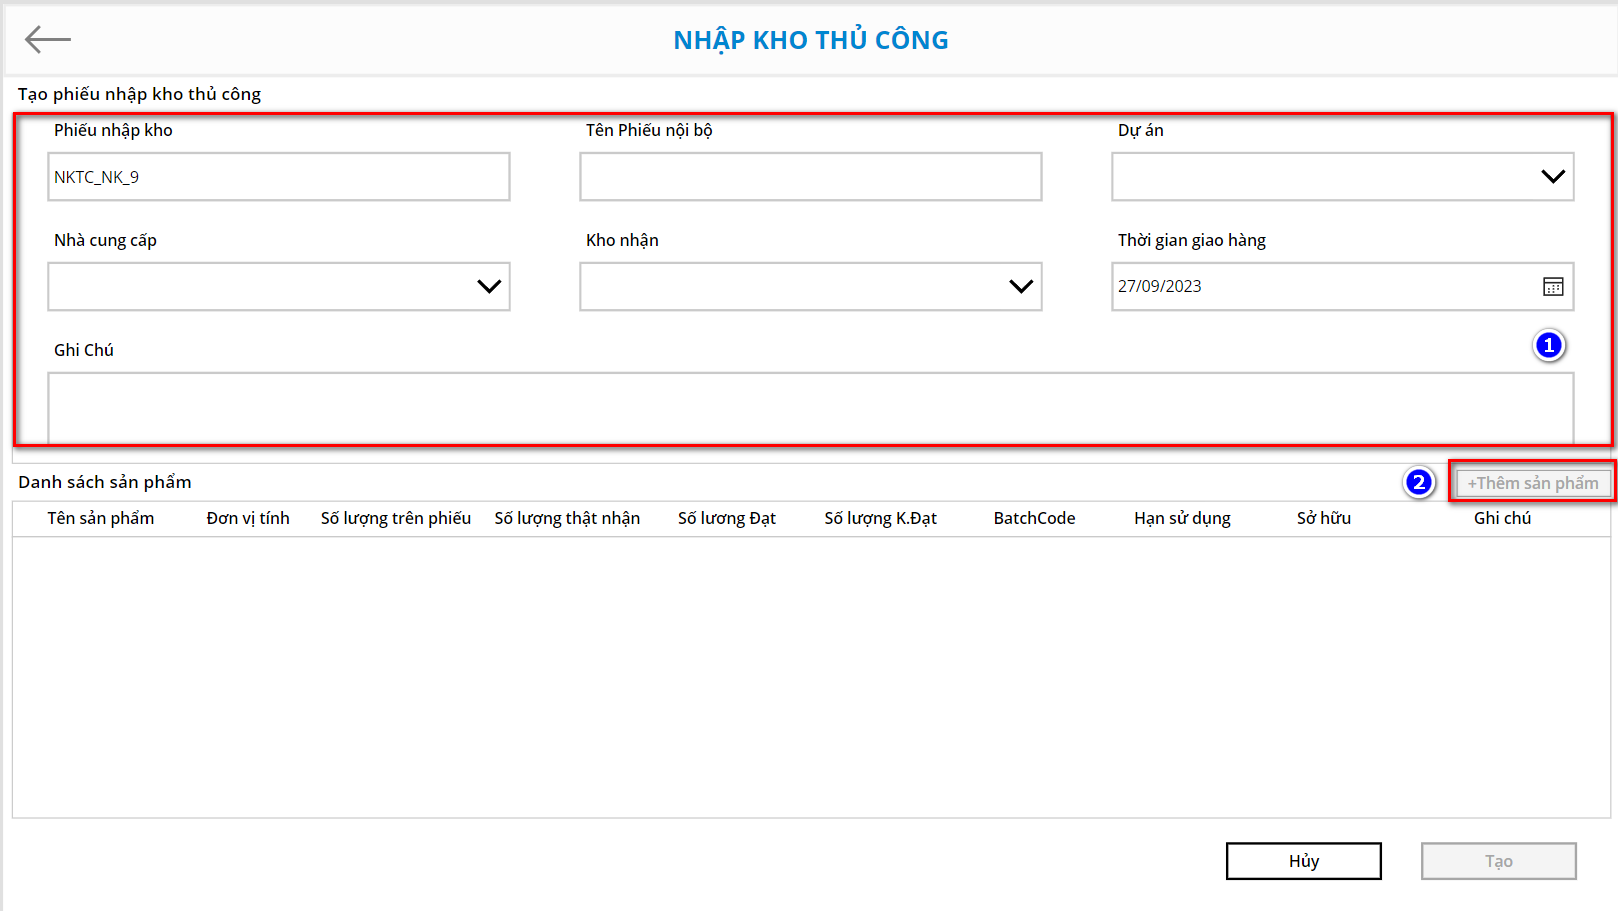Image resolution: width=1618 pixels, height=911 pixels.
Task: Click the Số lượng K.Đạt column header
Action: pyautogui.click(x=881, y=518)
